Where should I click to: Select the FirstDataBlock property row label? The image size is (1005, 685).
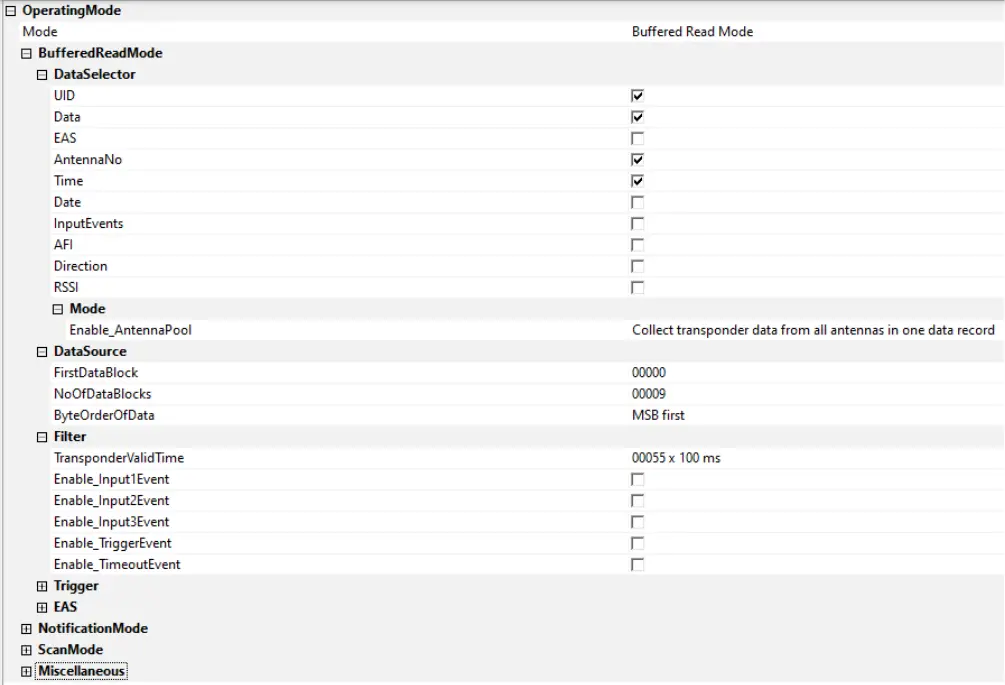coord(96,373)
